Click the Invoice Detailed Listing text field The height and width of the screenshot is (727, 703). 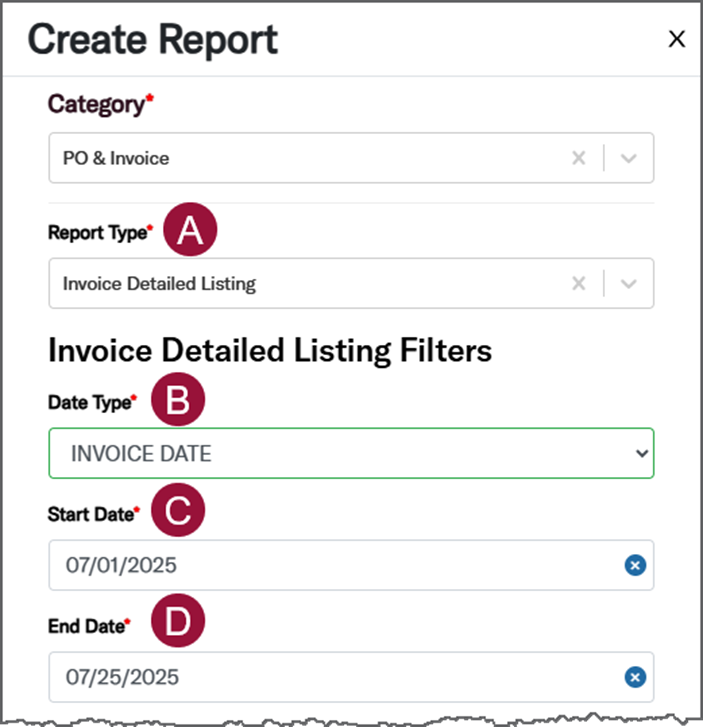[x=300, y=284]
